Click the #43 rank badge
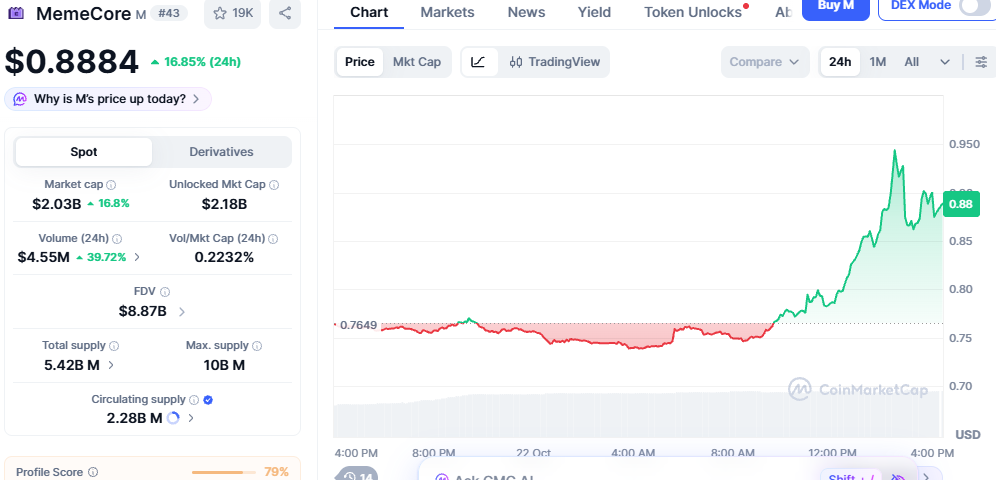This screenshot has height=480, width=996. pos(168,13)
